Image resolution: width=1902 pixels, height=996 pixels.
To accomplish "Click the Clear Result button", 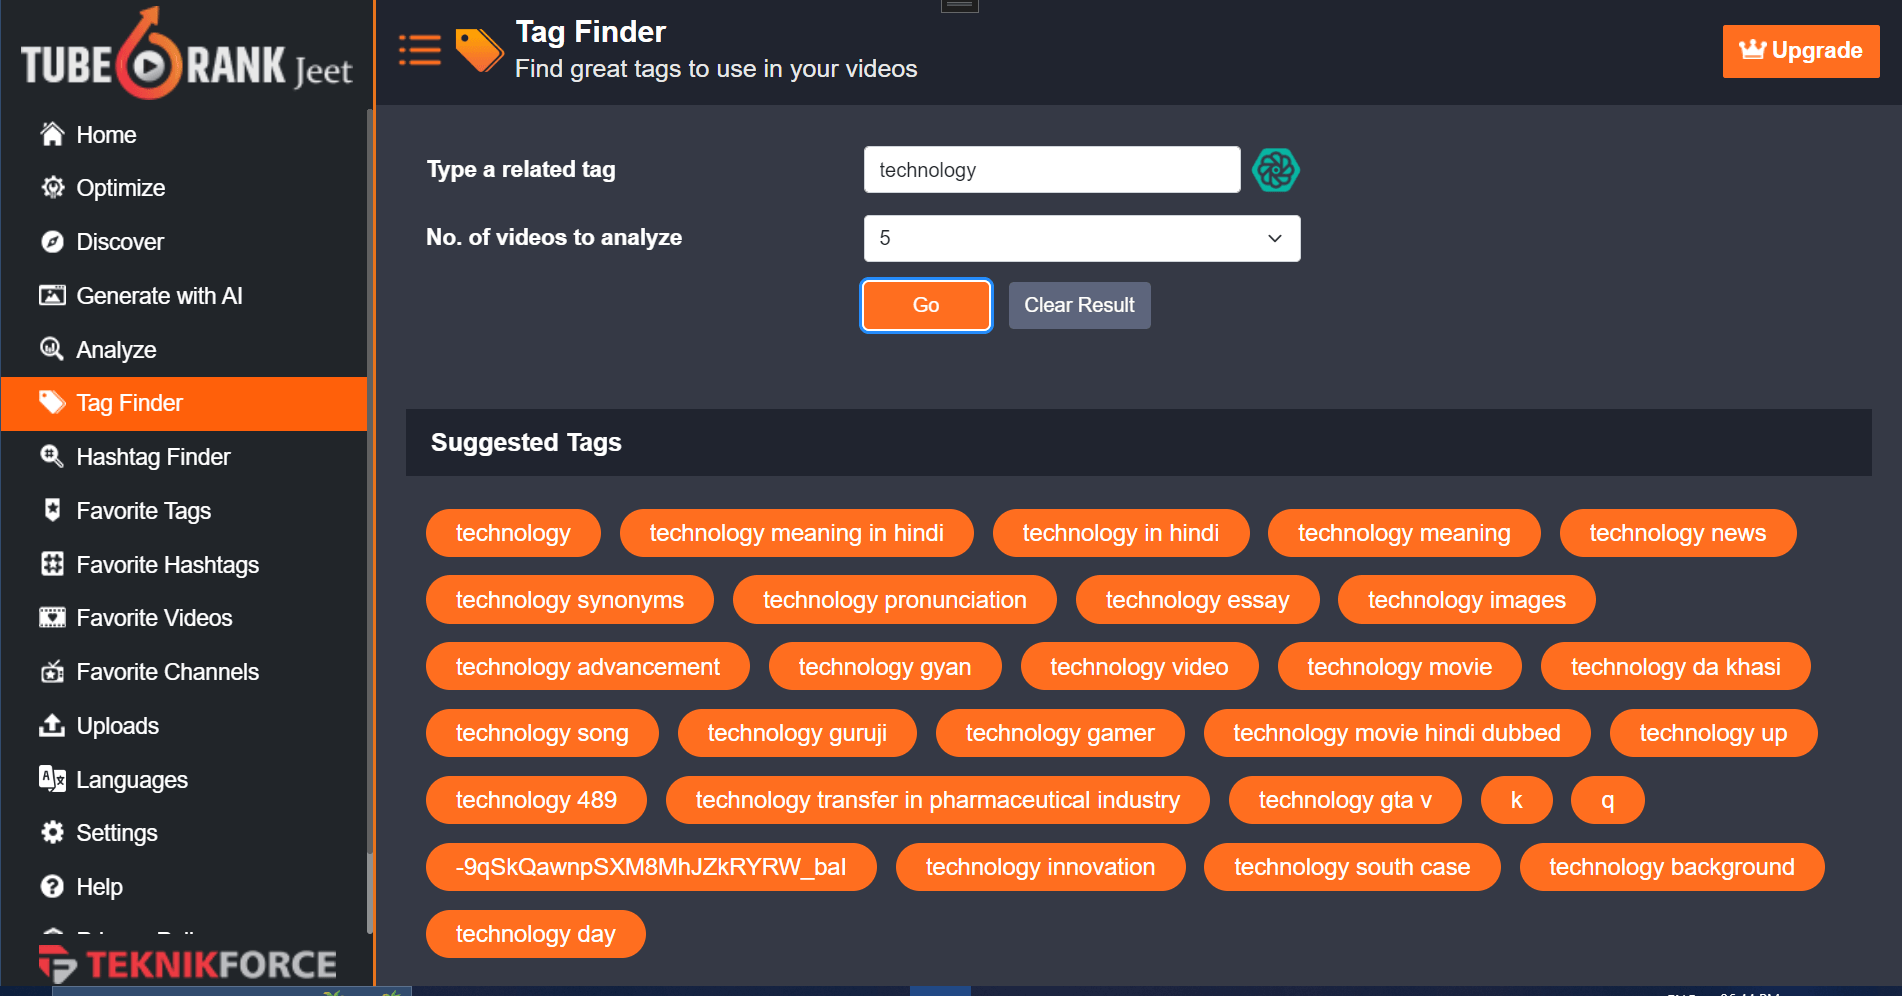I will click(1079, 305).
